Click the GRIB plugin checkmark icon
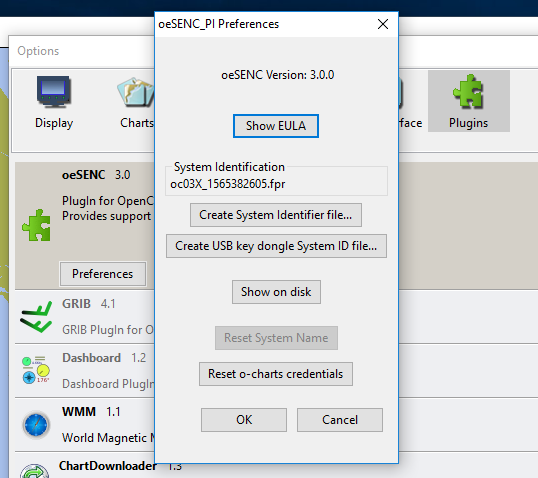Screen dimensions: 538x478 (x=36, y=317)
